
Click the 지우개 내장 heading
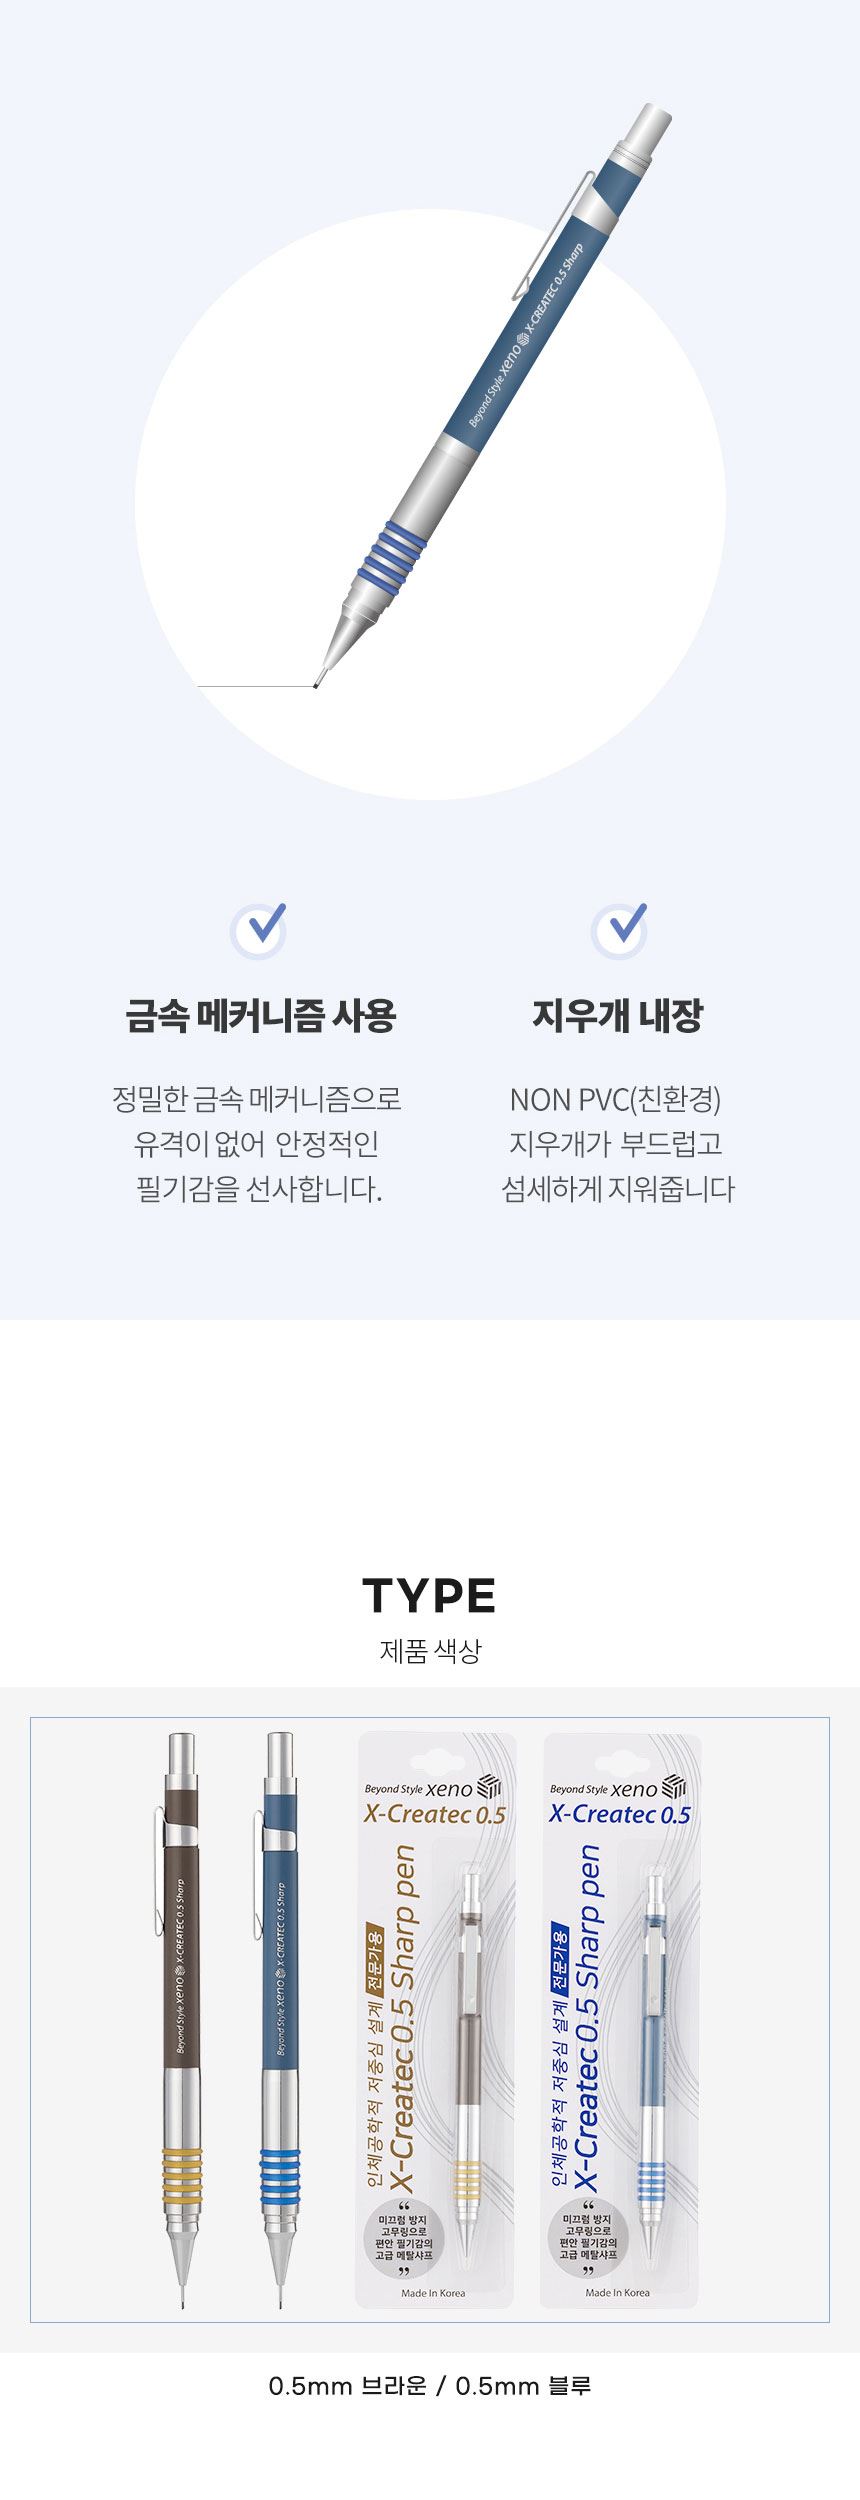tap(618, 1015)
